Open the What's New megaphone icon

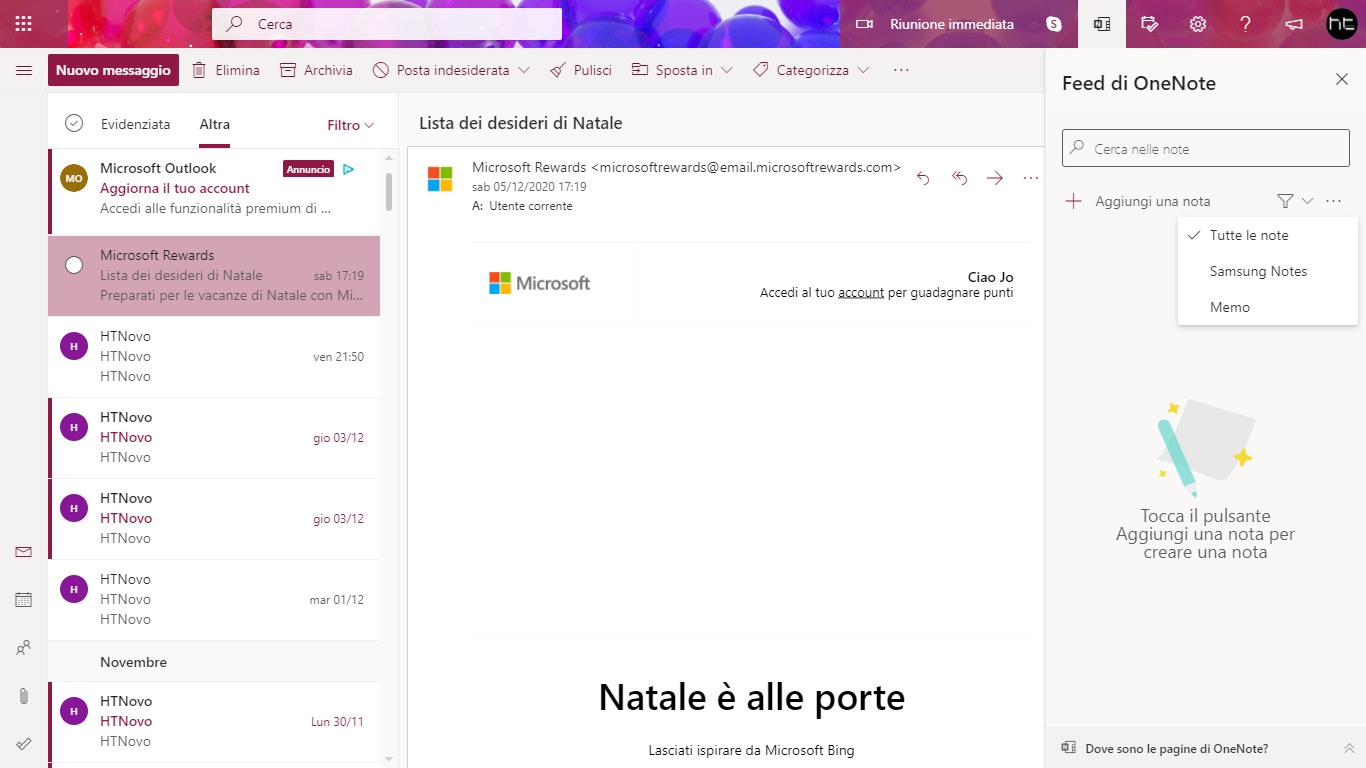pos(1293,23)
